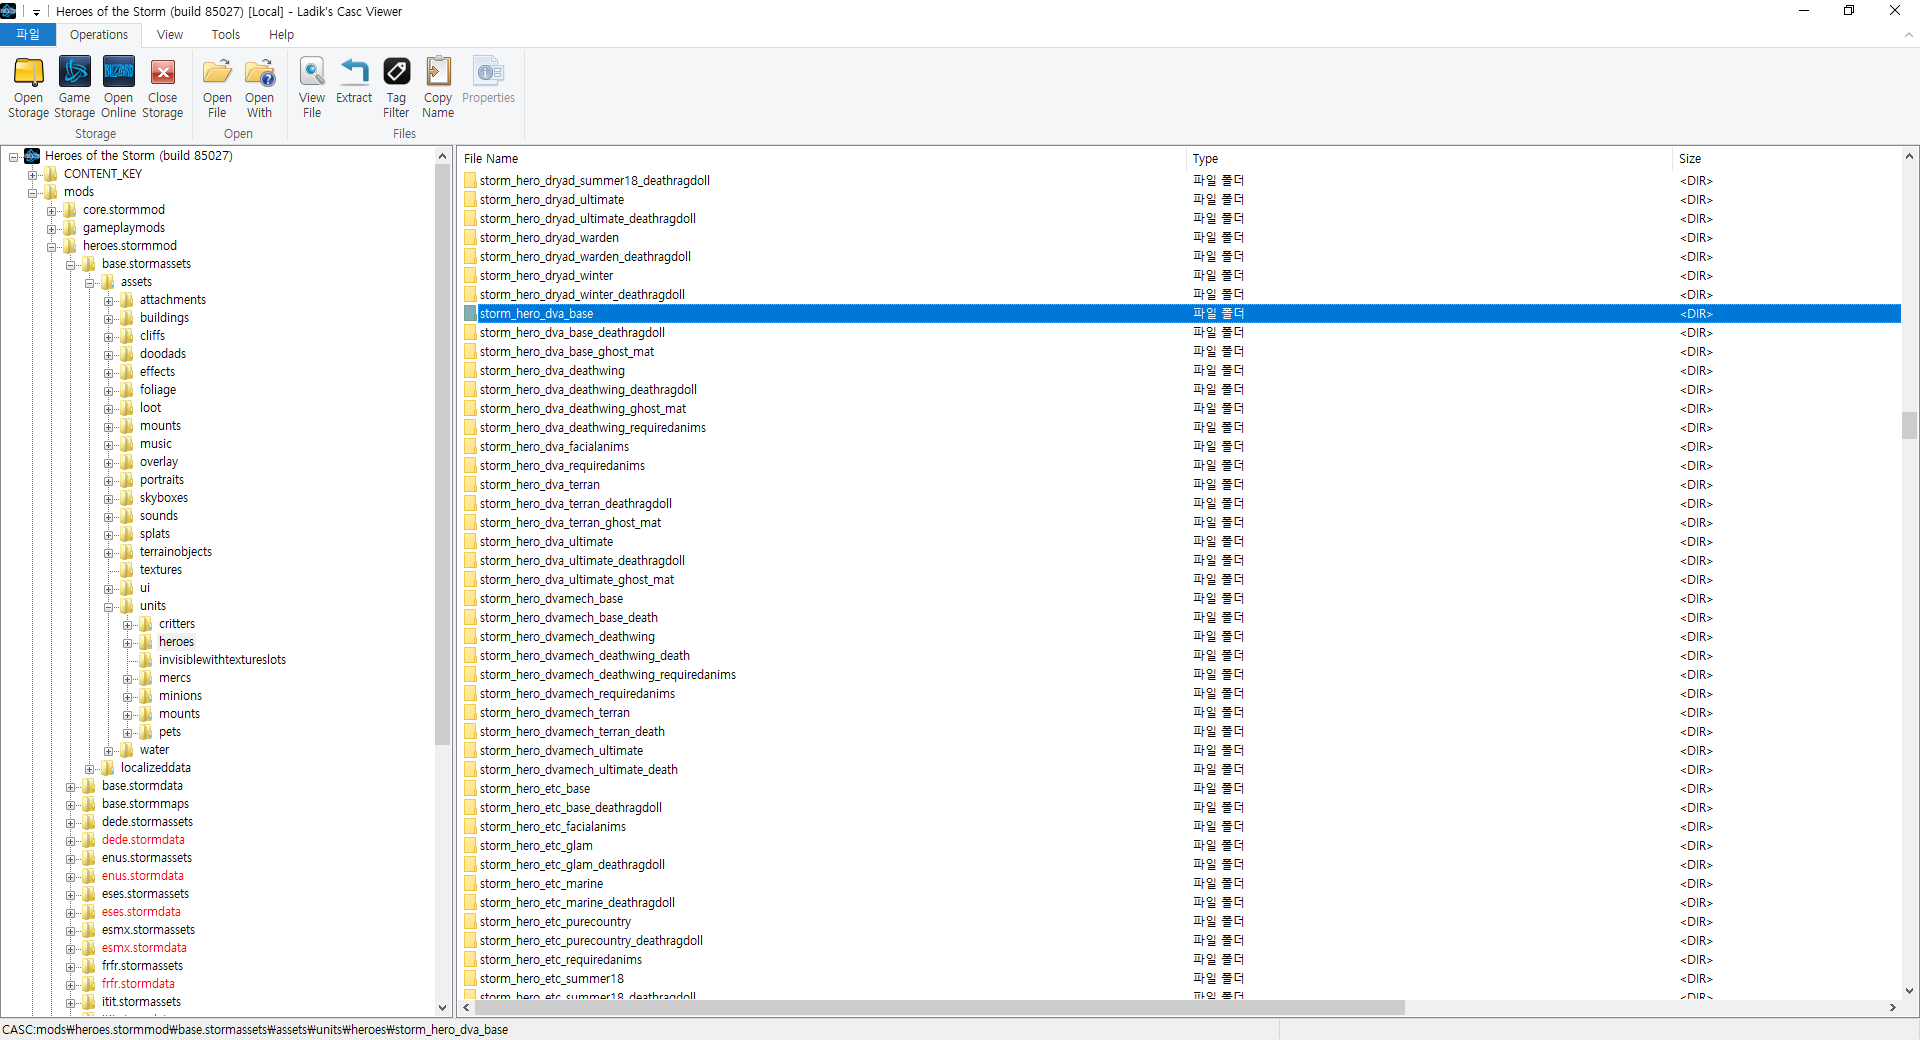Screen dimensions: 1920x1040
Task: Click the Game Storage ribbon icon
Action: tap(75, 88)
